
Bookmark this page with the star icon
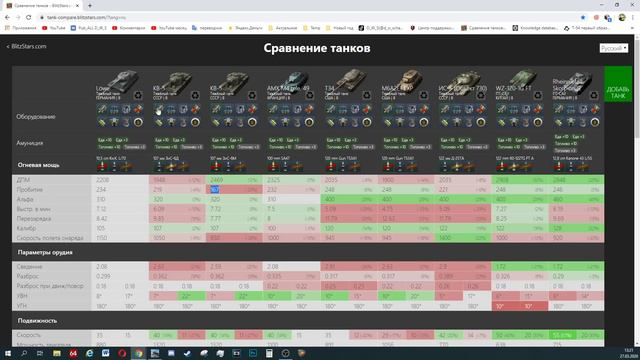583,18
